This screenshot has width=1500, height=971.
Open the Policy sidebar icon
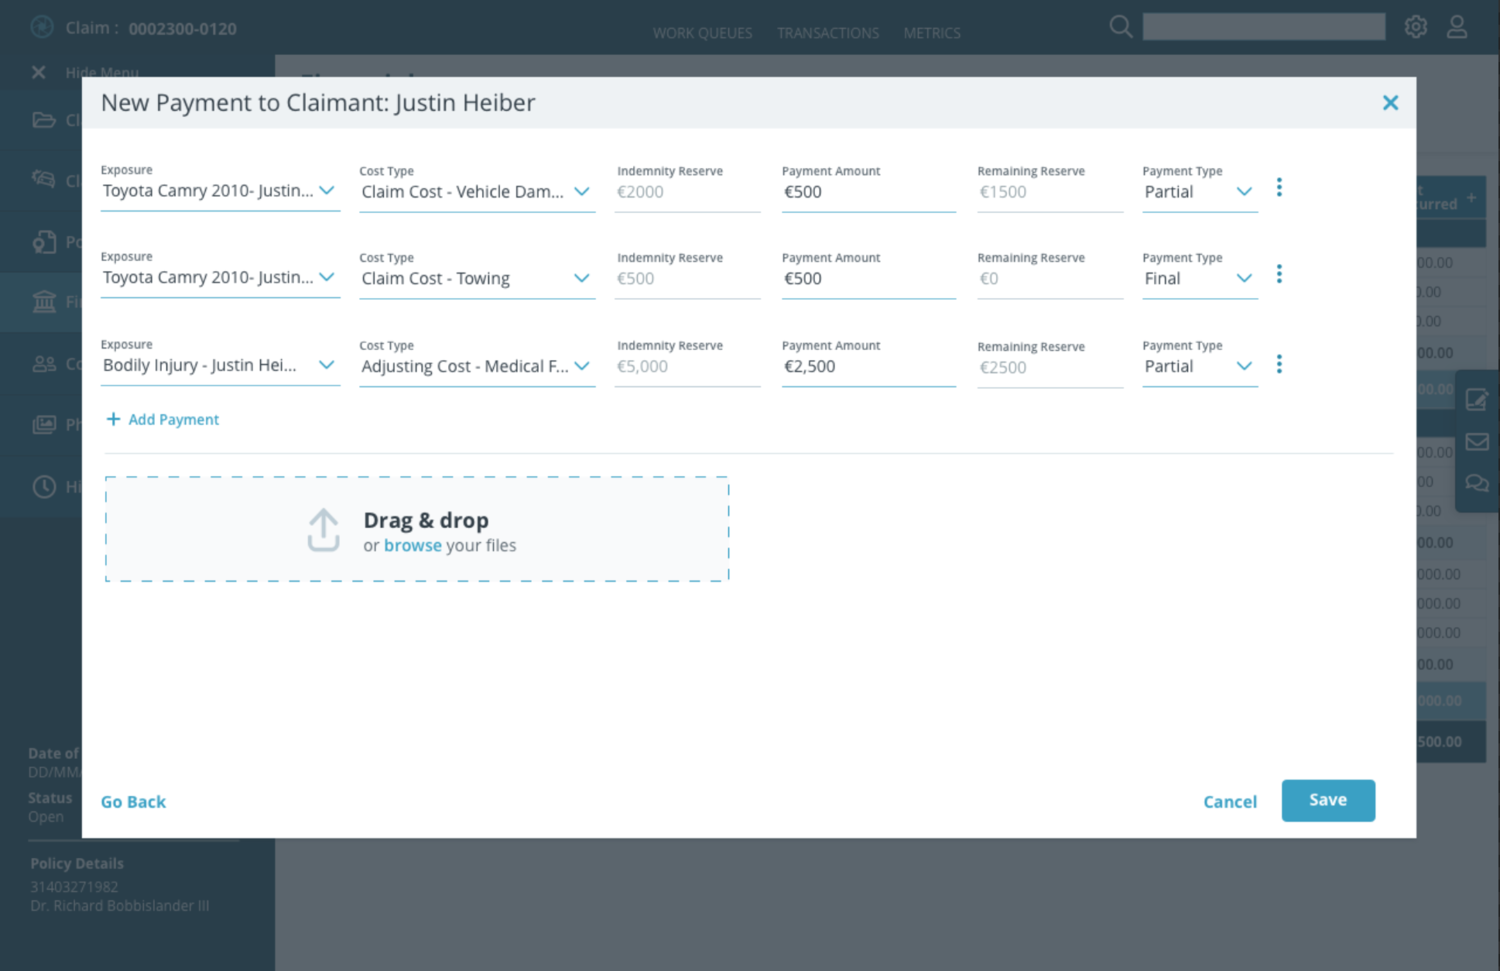click(x=46, y=241)
